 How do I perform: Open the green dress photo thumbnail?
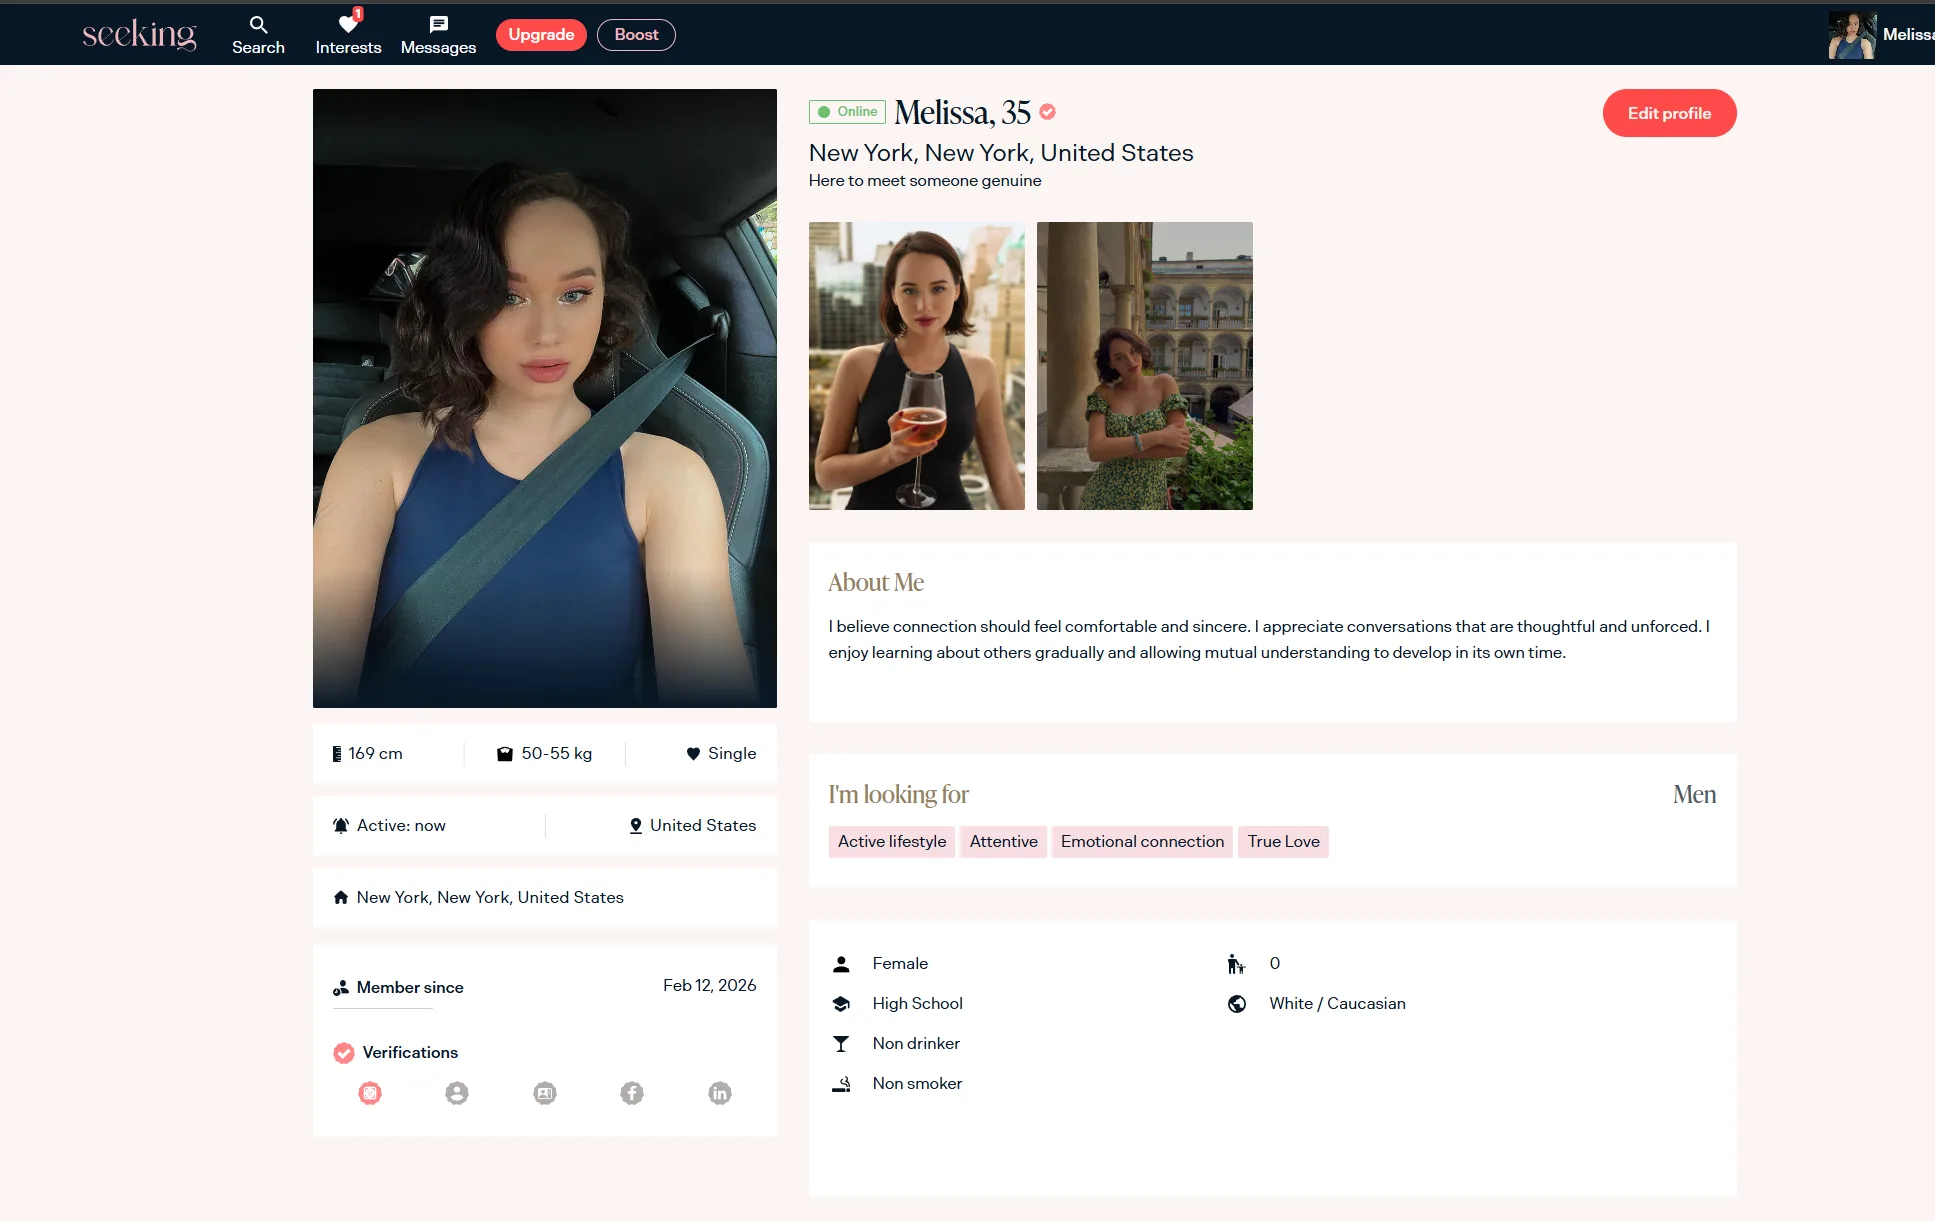(x=1144, y=366)
